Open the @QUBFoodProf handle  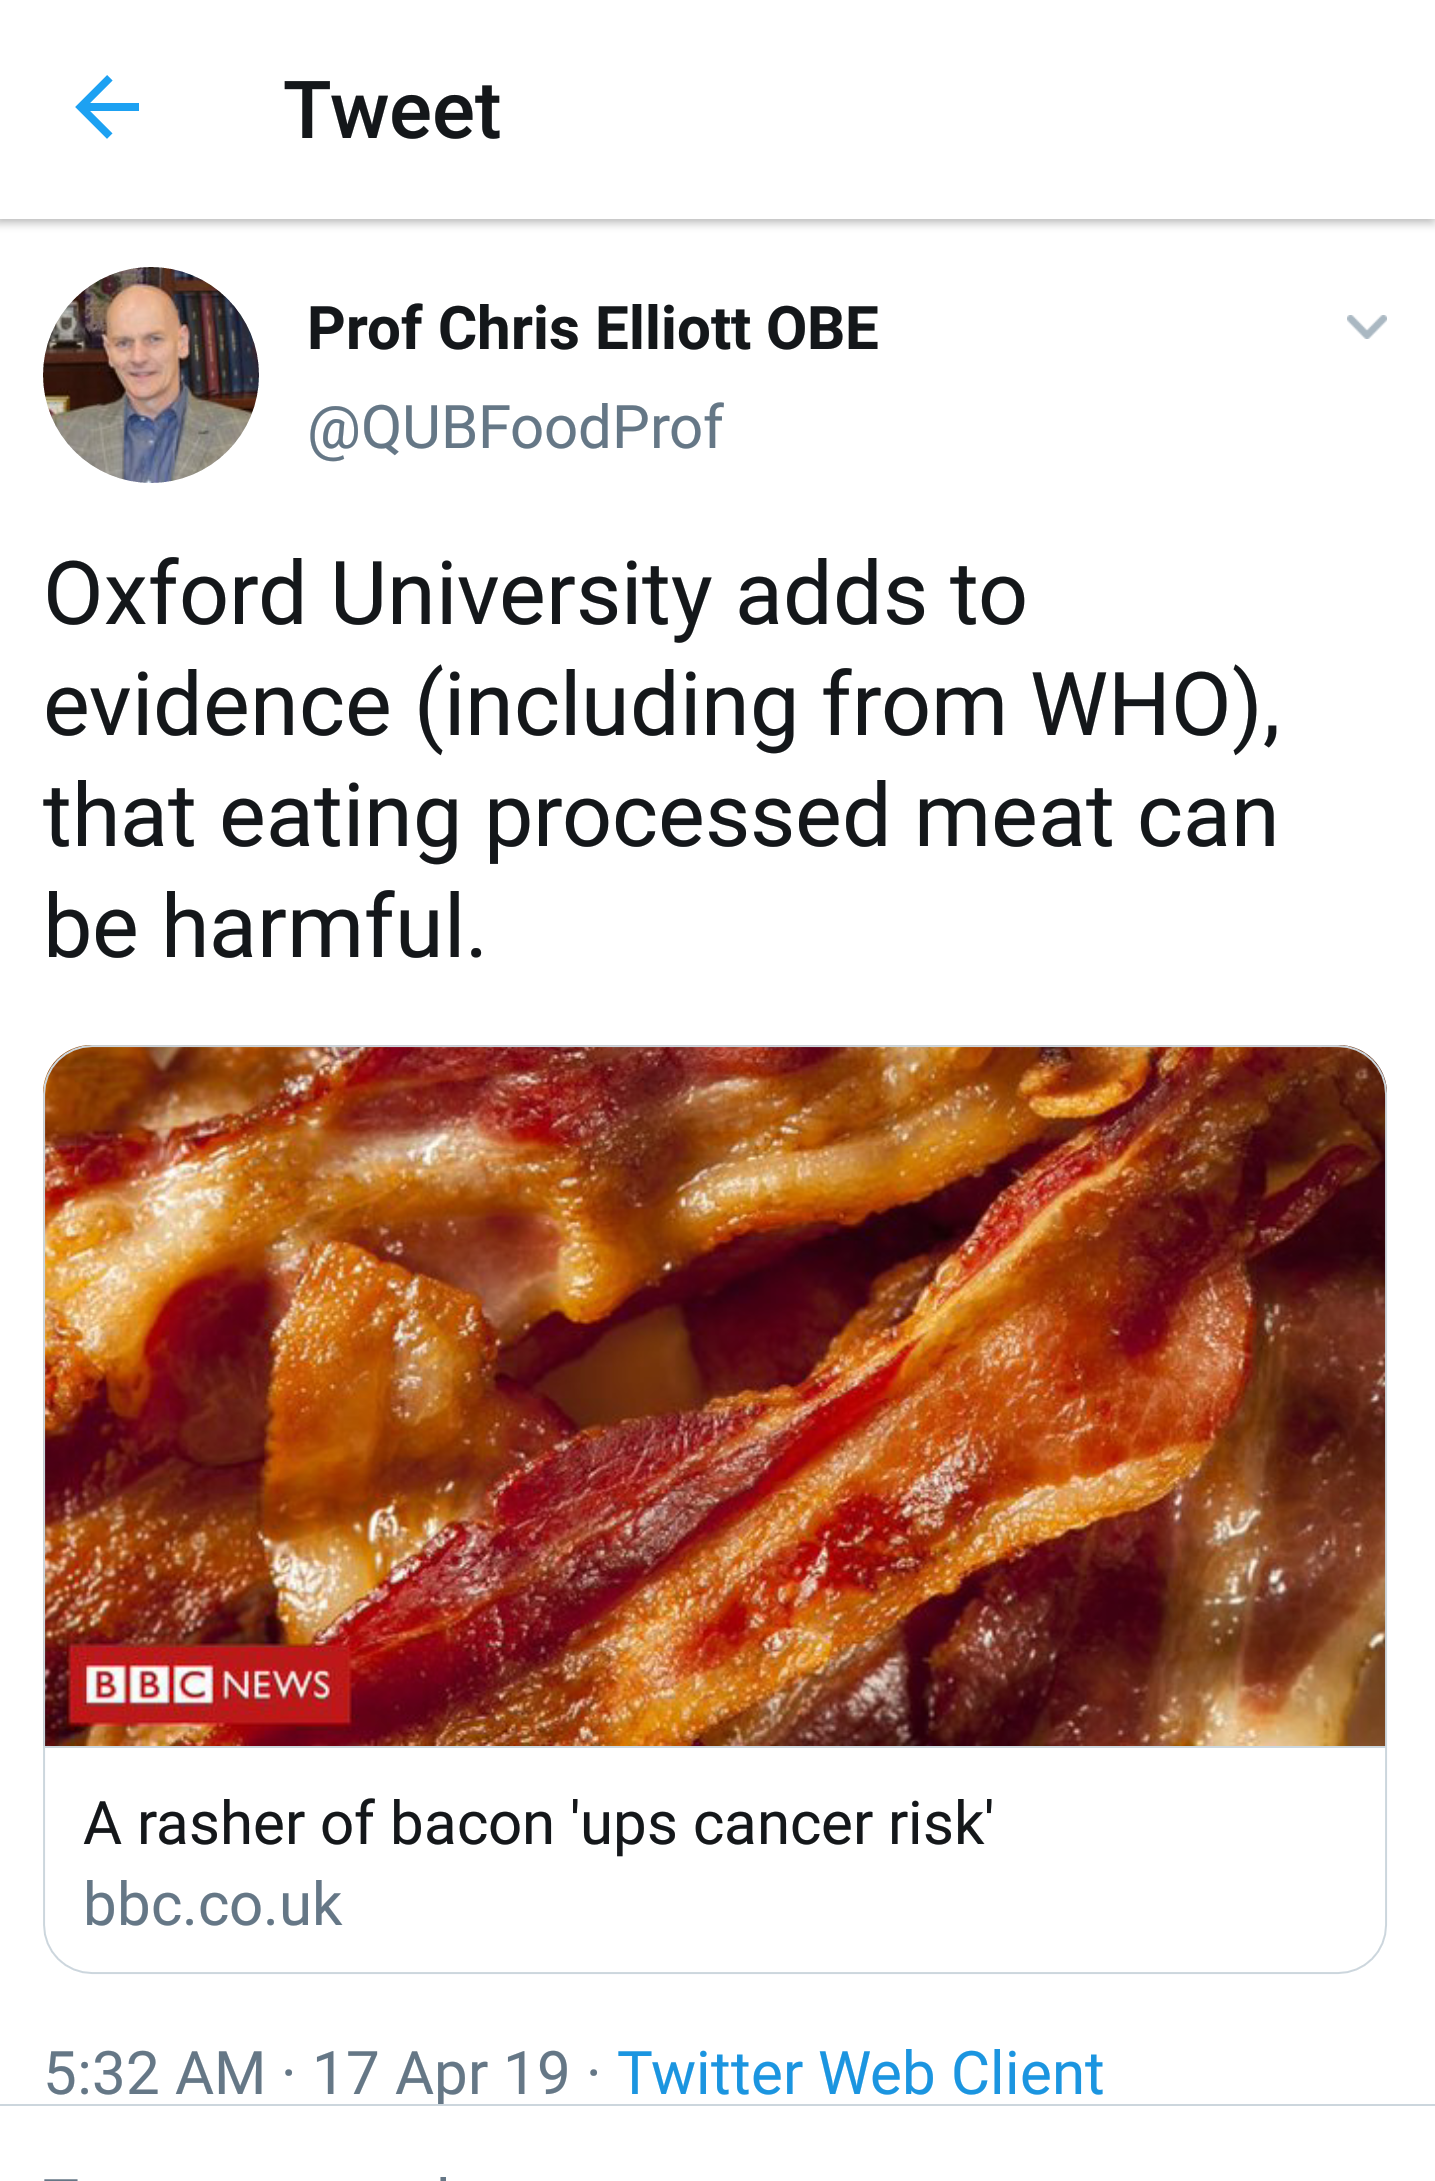coord(515,428)
